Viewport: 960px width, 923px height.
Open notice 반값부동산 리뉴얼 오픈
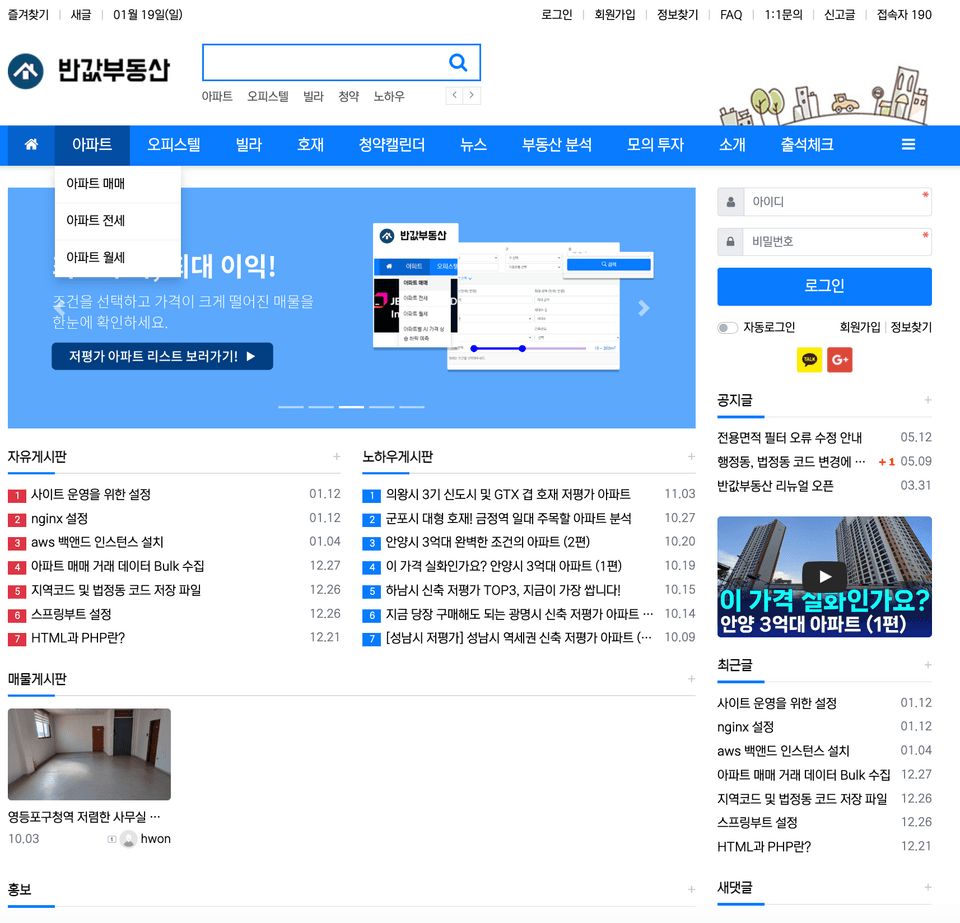[775, 486]
